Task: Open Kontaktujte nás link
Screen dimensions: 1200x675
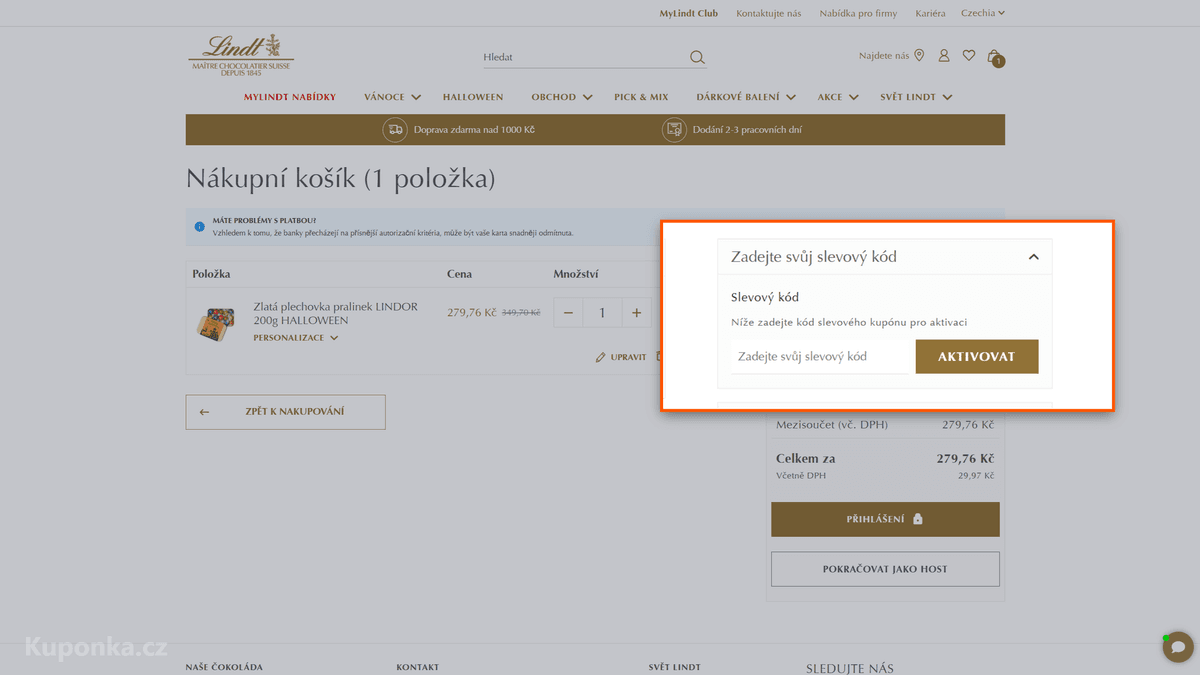Action: click(769, 13)
